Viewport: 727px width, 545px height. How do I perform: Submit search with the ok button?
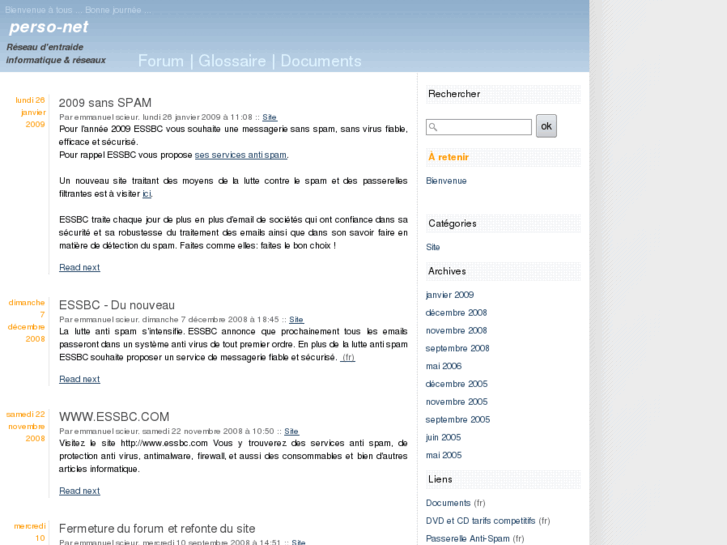click(546, 126)
